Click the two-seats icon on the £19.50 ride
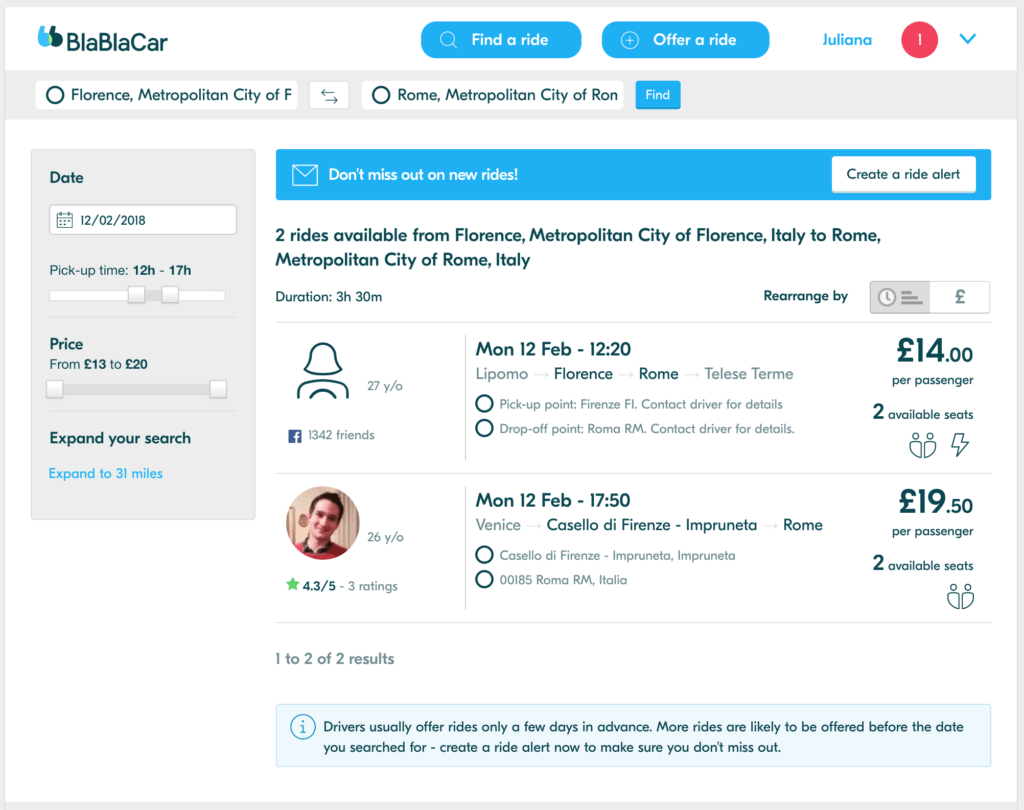1024x810 pixels. tap(960, 596)
